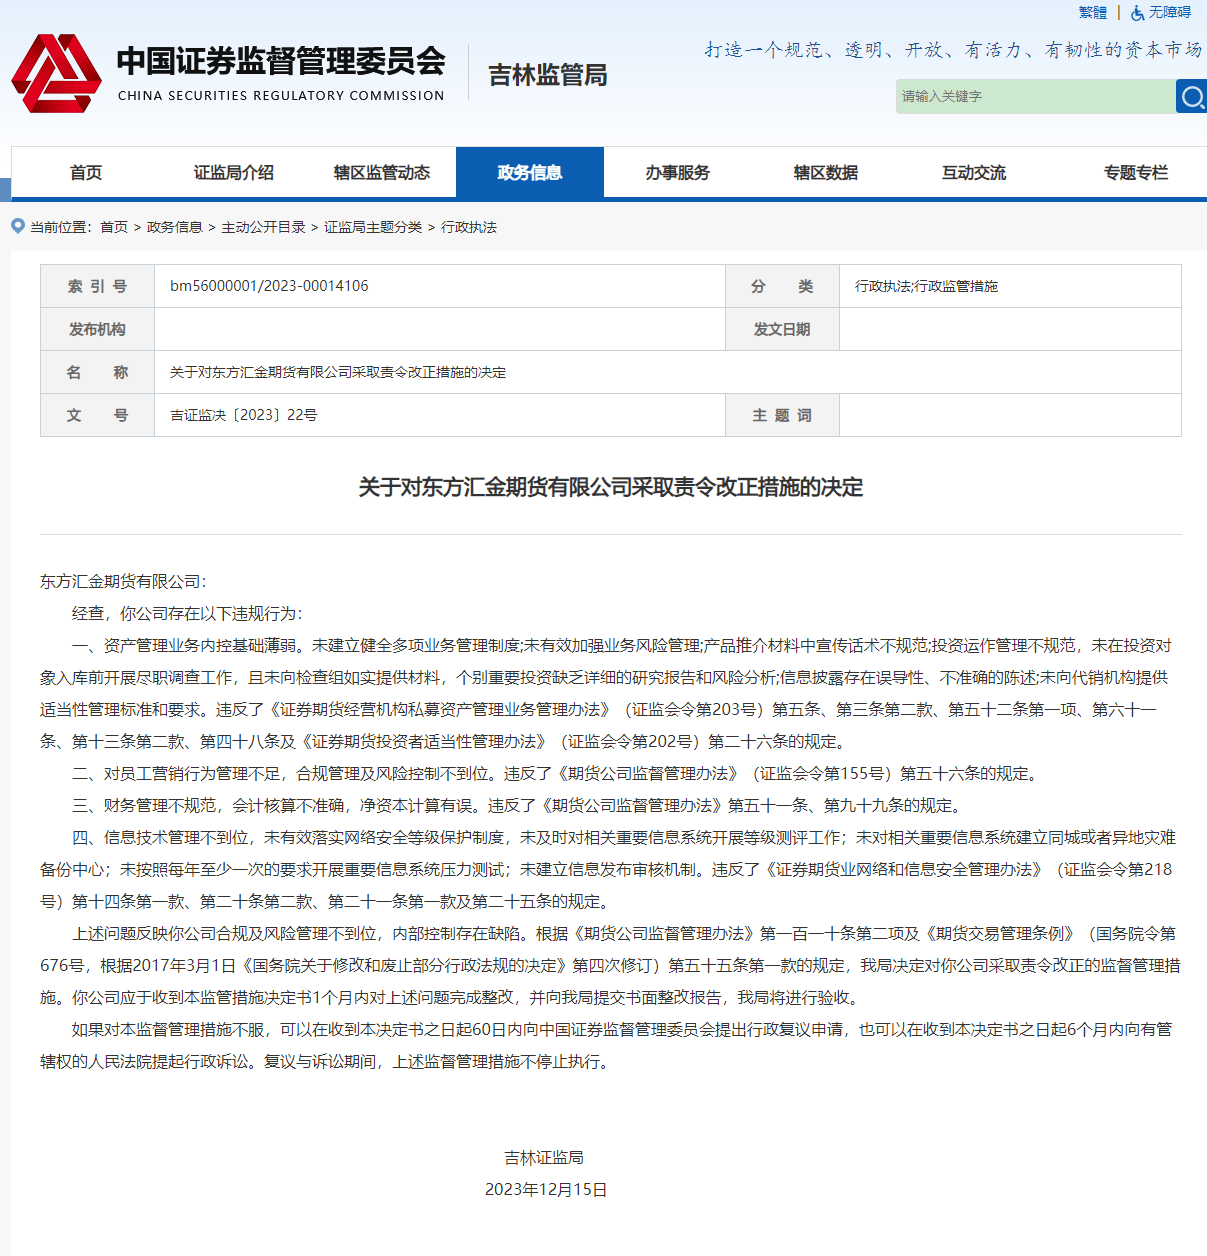This screenshot has width=1207, height=1256.
Task: Go to 行政执法 in the breadcrumb
Action: coord(469,227)
